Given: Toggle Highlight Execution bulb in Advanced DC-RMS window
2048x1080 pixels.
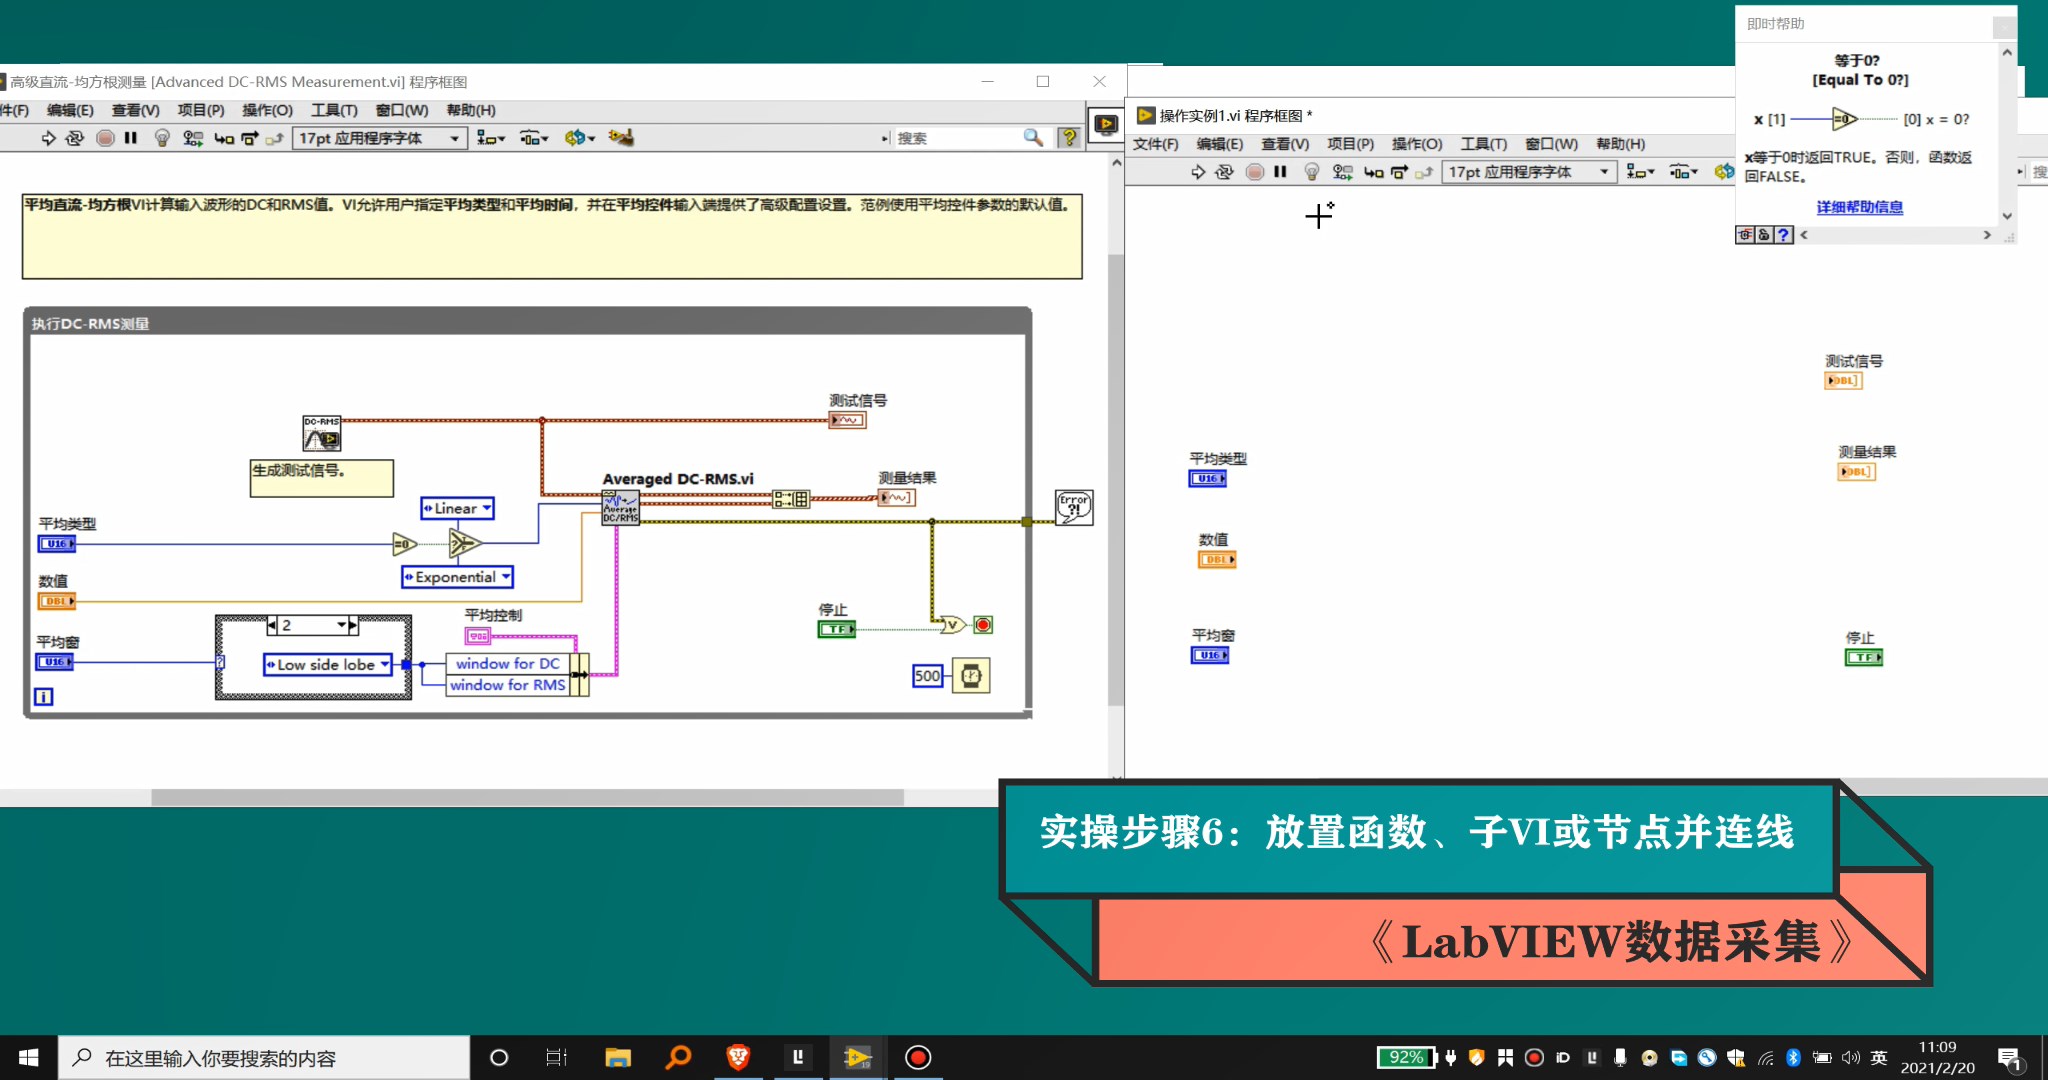Looking at the screenshot, I should (x=162, y=138).
